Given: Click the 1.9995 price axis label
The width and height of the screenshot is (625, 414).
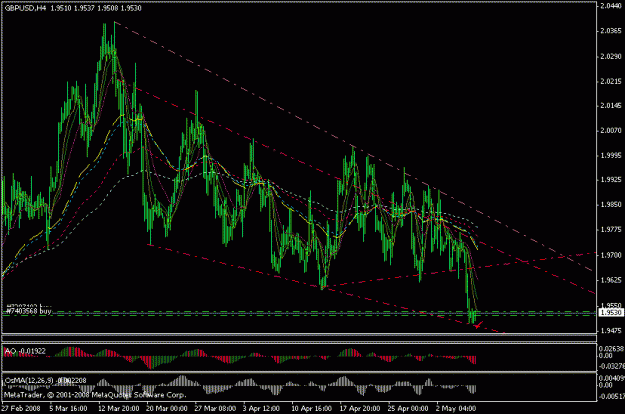Looking at the screenshot, I should click(611, 155).
